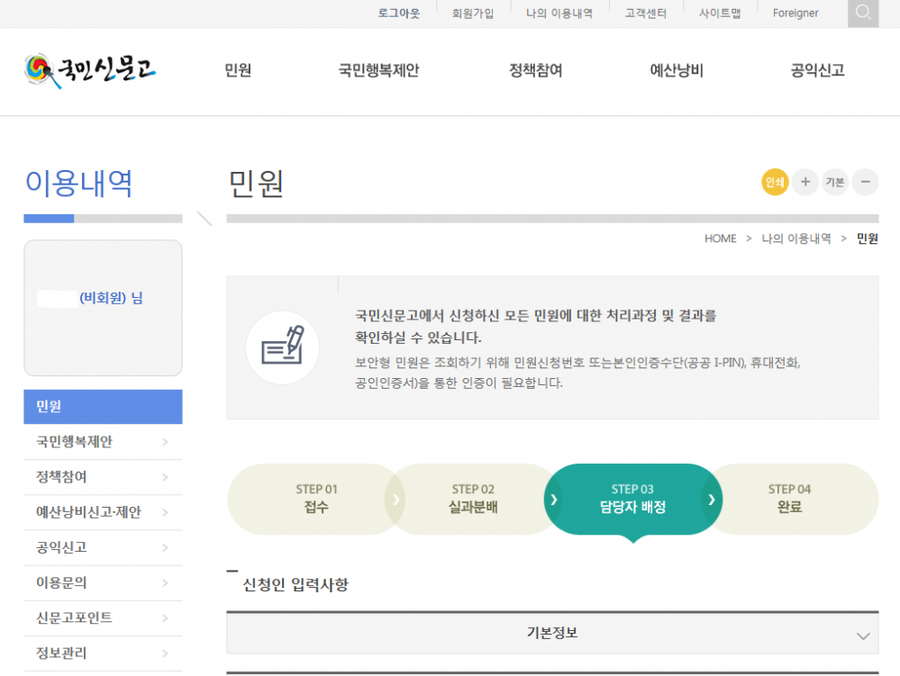
Task: Reset text size with 기본 button
Action: (x=835, y=182)
